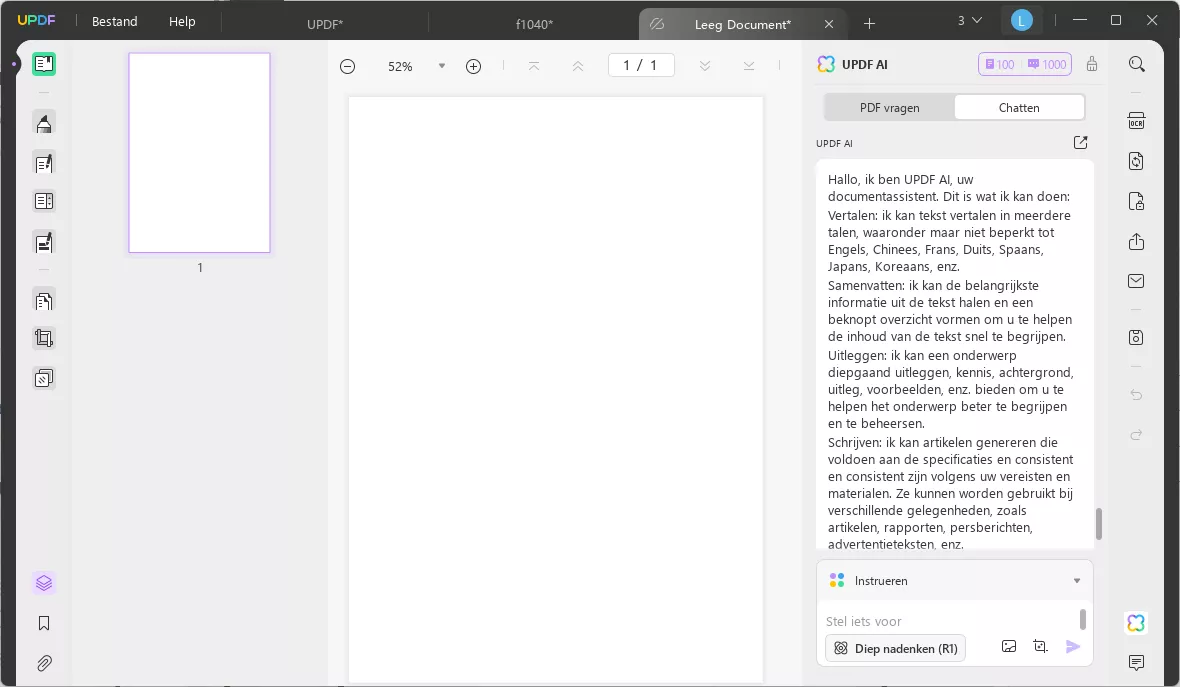Go to the next page arrow
This screenshot has height=687, width=1180.
coord(704,66)
